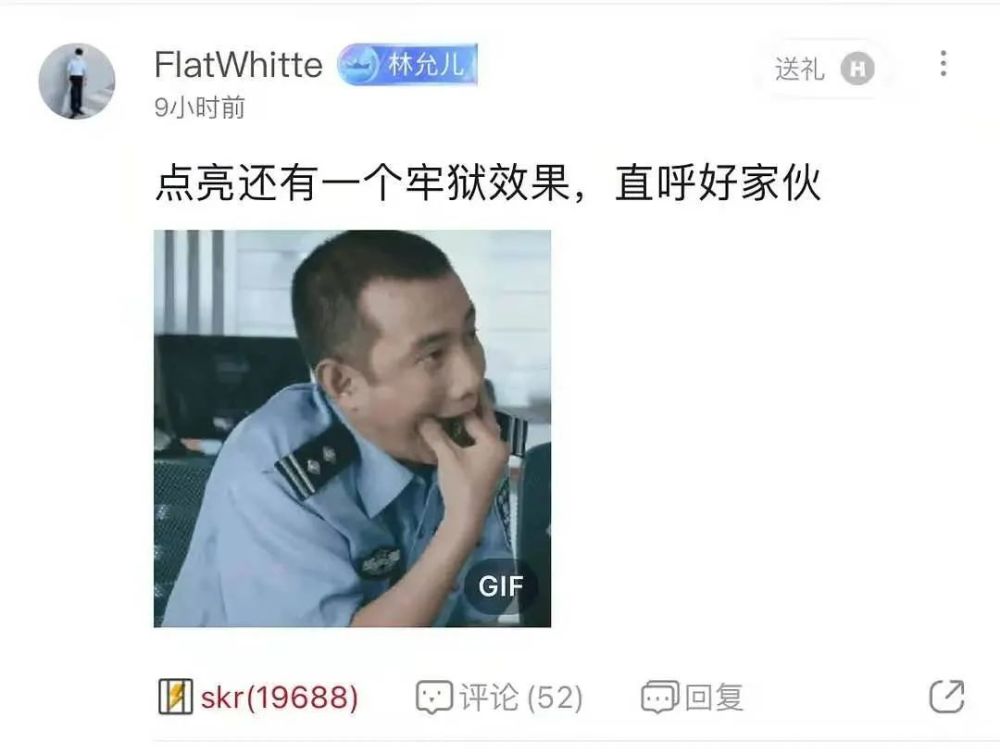Share the post with arrow icon
The height and width of the screenshot is (755, 1000).
(947, 696)
